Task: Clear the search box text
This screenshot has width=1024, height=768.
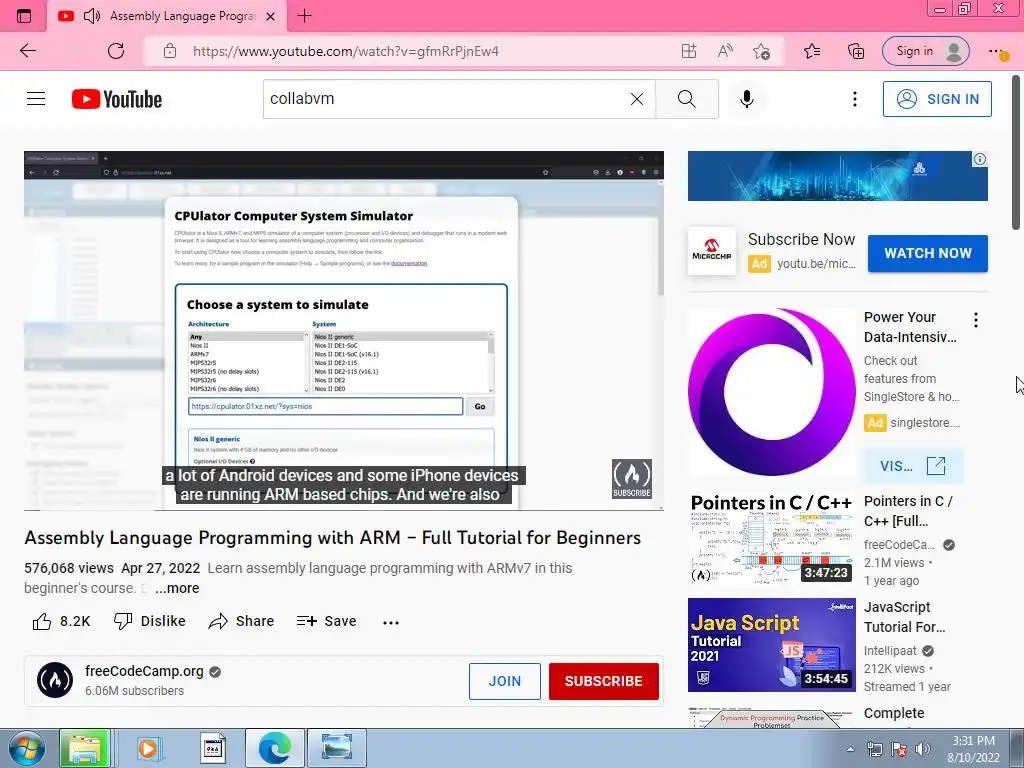Action: [x=637, y=99]
